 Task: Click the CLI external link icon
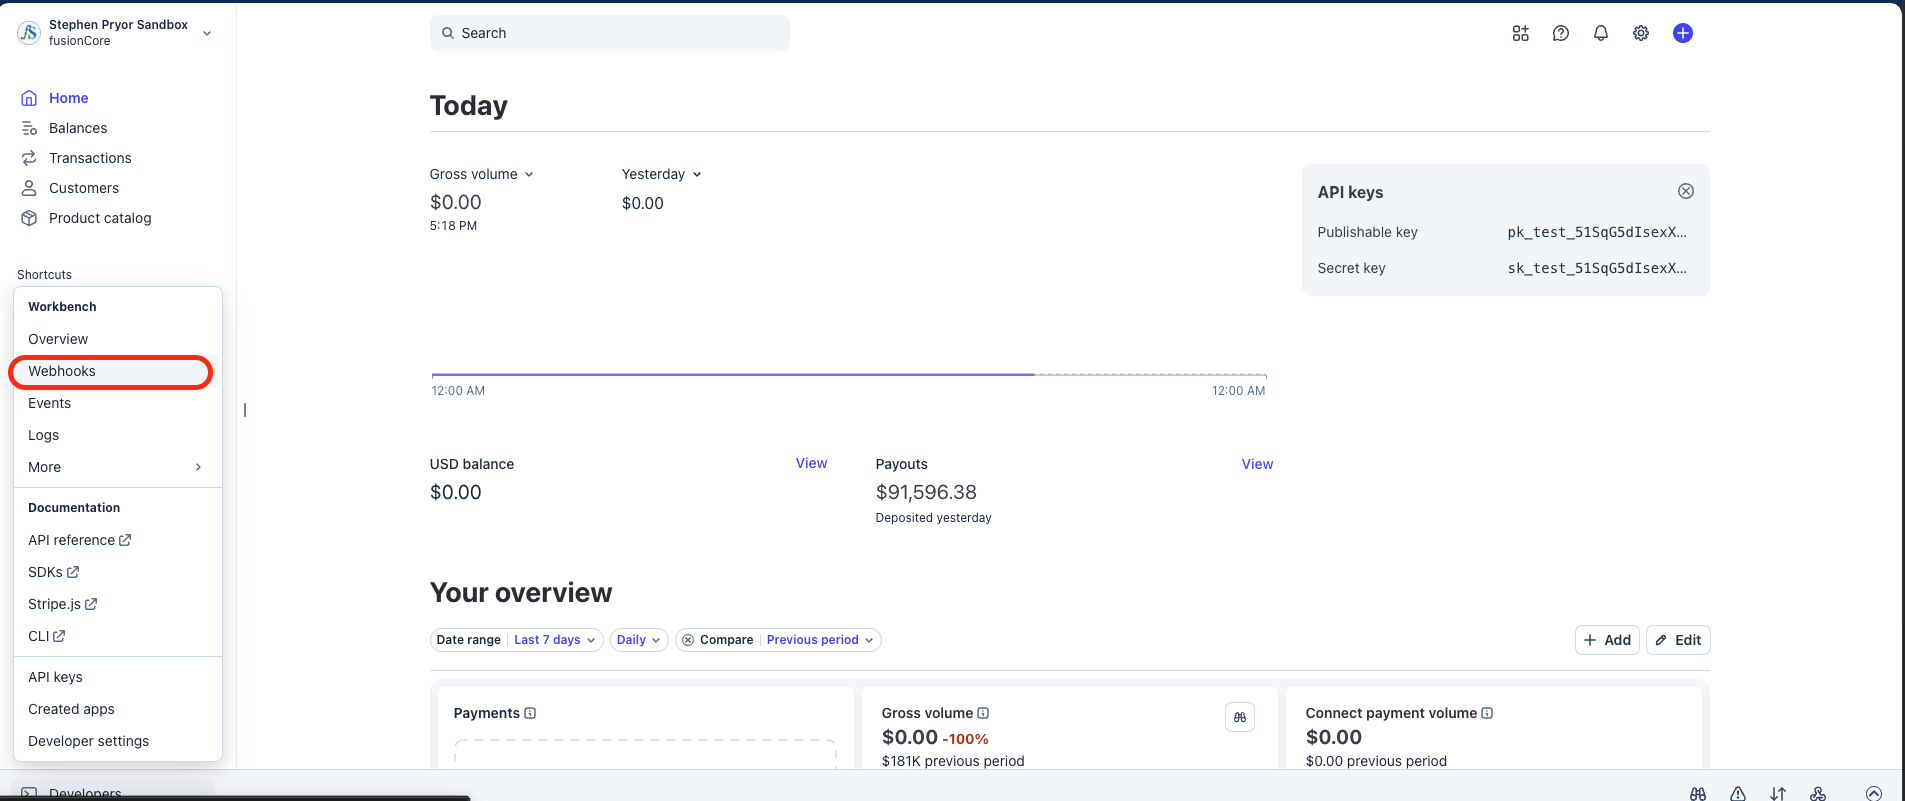[59, 636]
